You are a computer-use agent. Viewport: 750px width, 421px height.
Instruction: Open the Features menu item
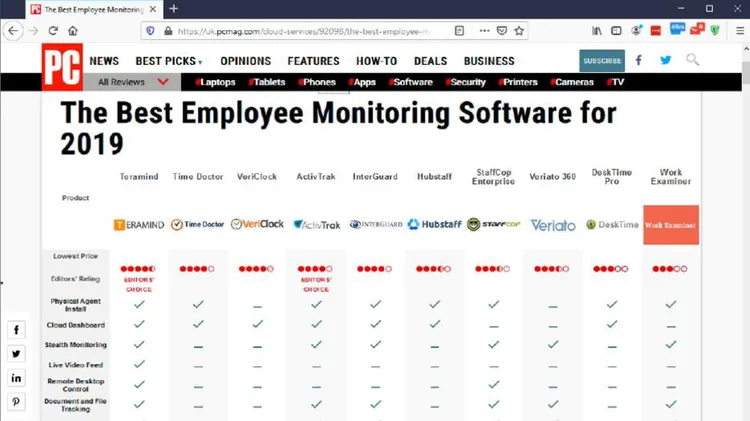pos(313,61)
